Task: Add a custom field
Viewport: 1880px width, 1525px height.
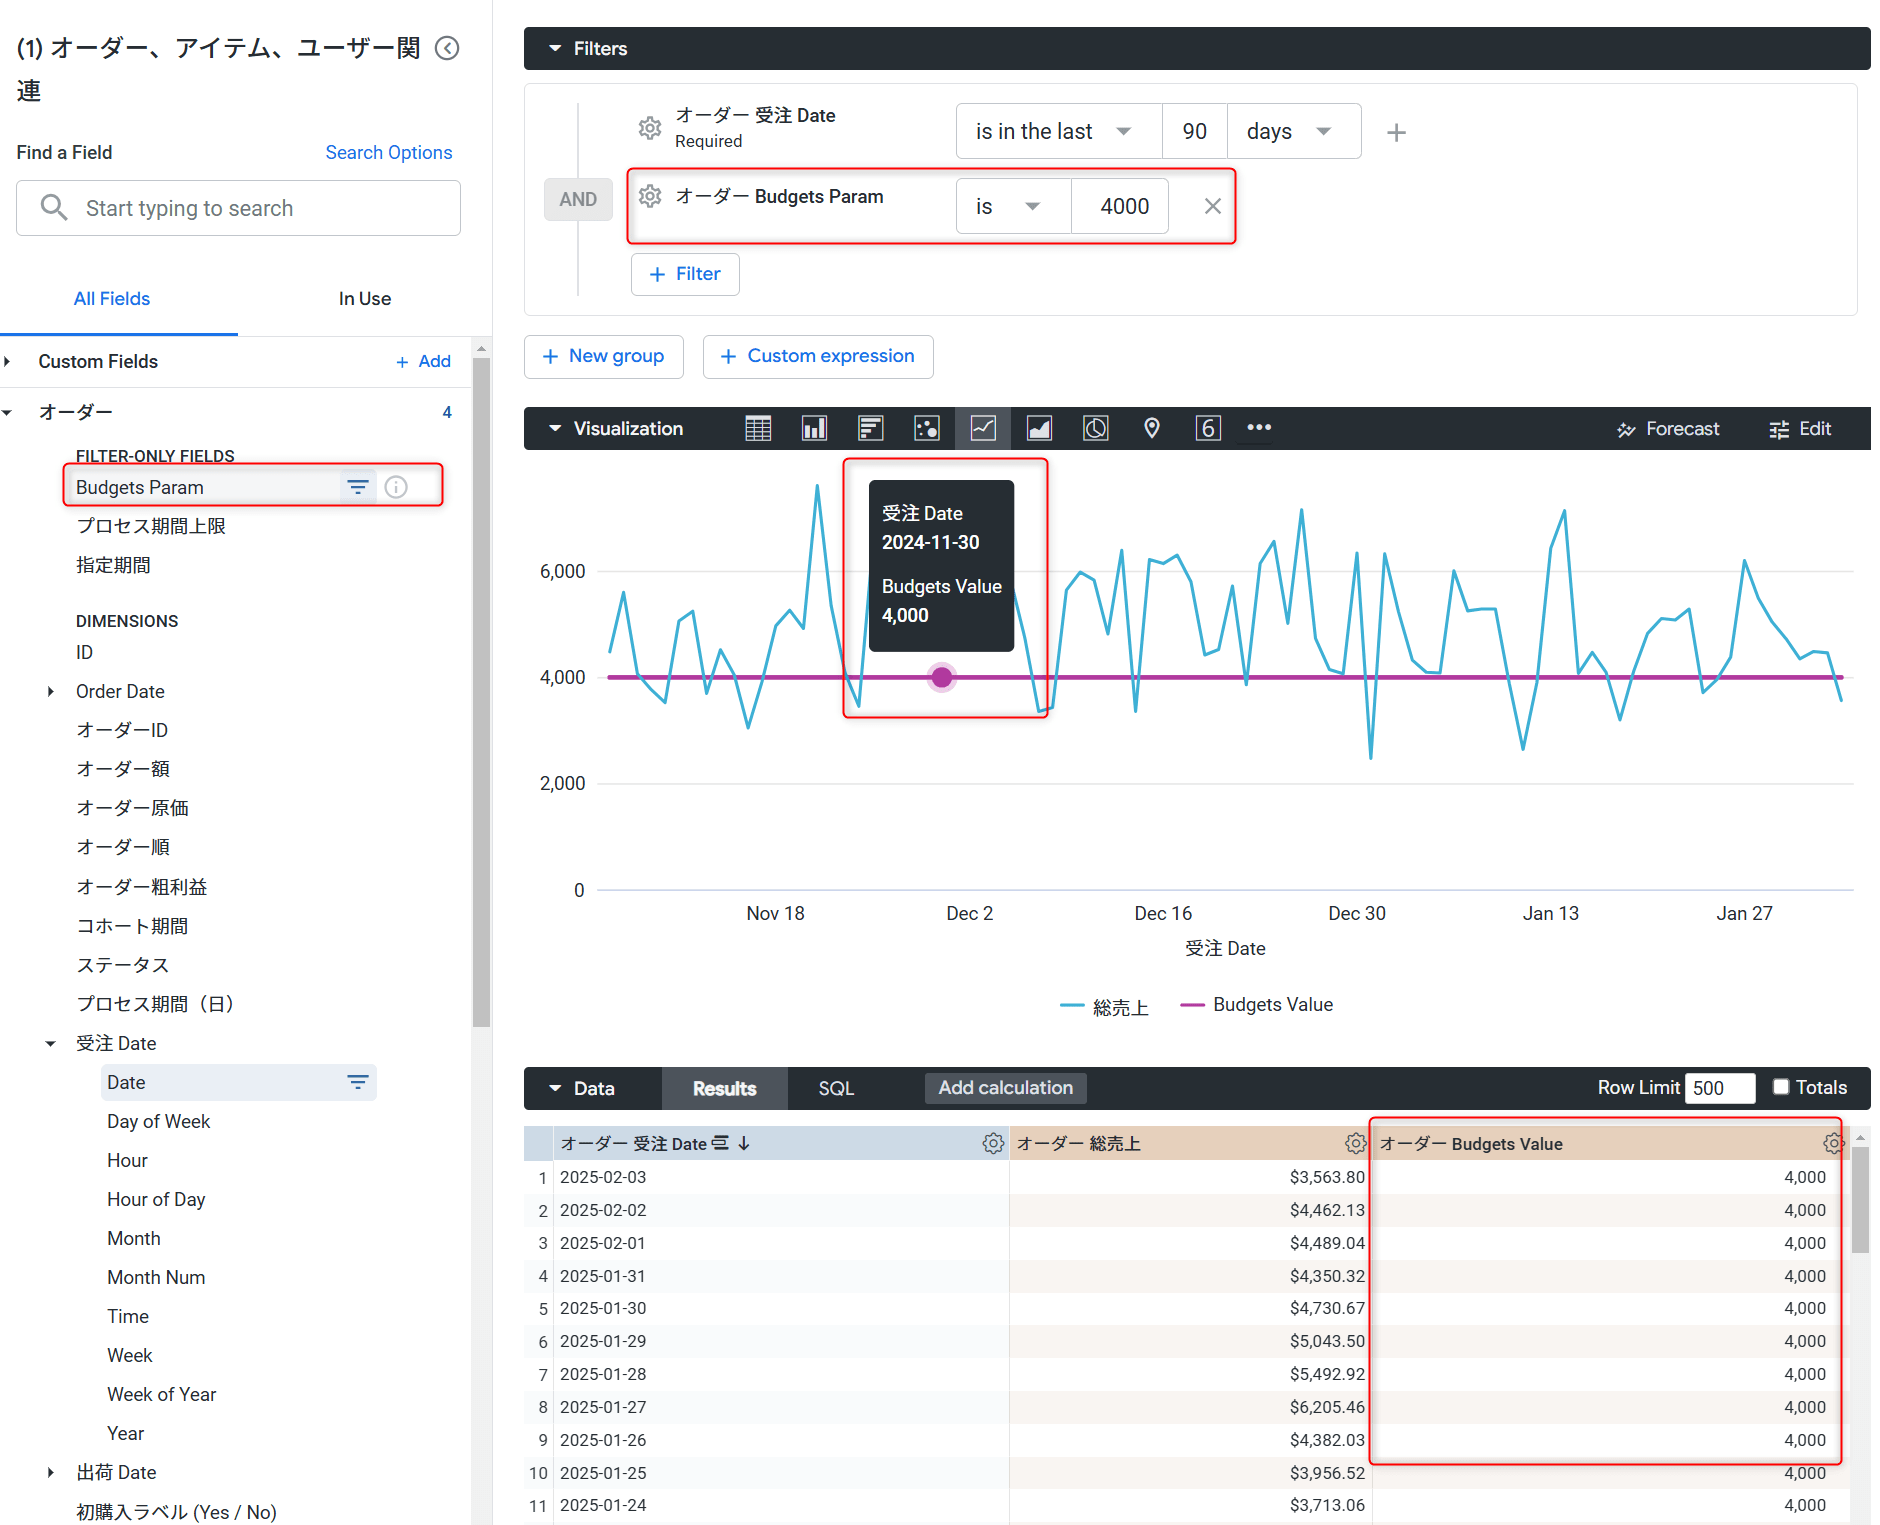Action: pos(423,361)
